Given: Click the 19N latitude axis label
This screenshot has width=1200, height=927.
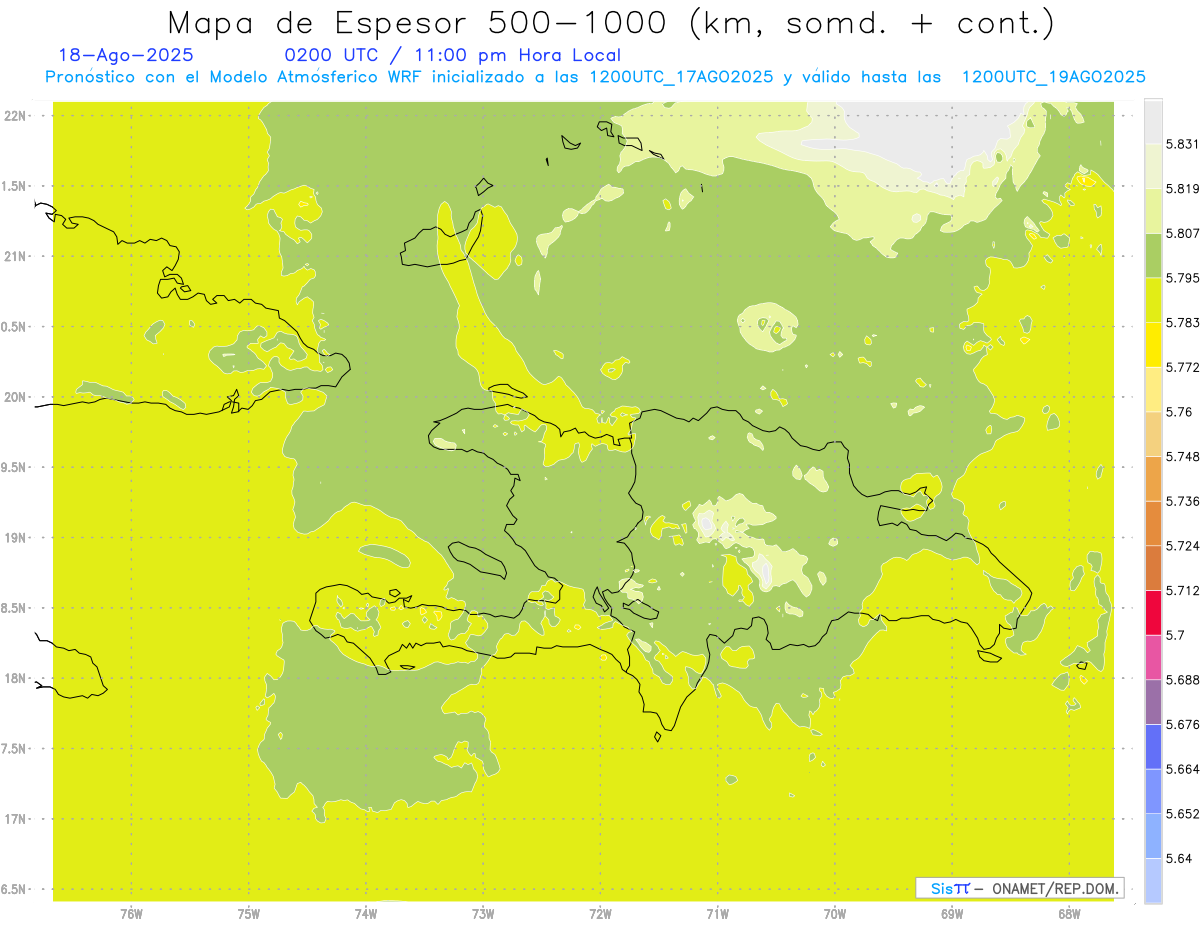Looking at the screenshot, I should 16,538.
